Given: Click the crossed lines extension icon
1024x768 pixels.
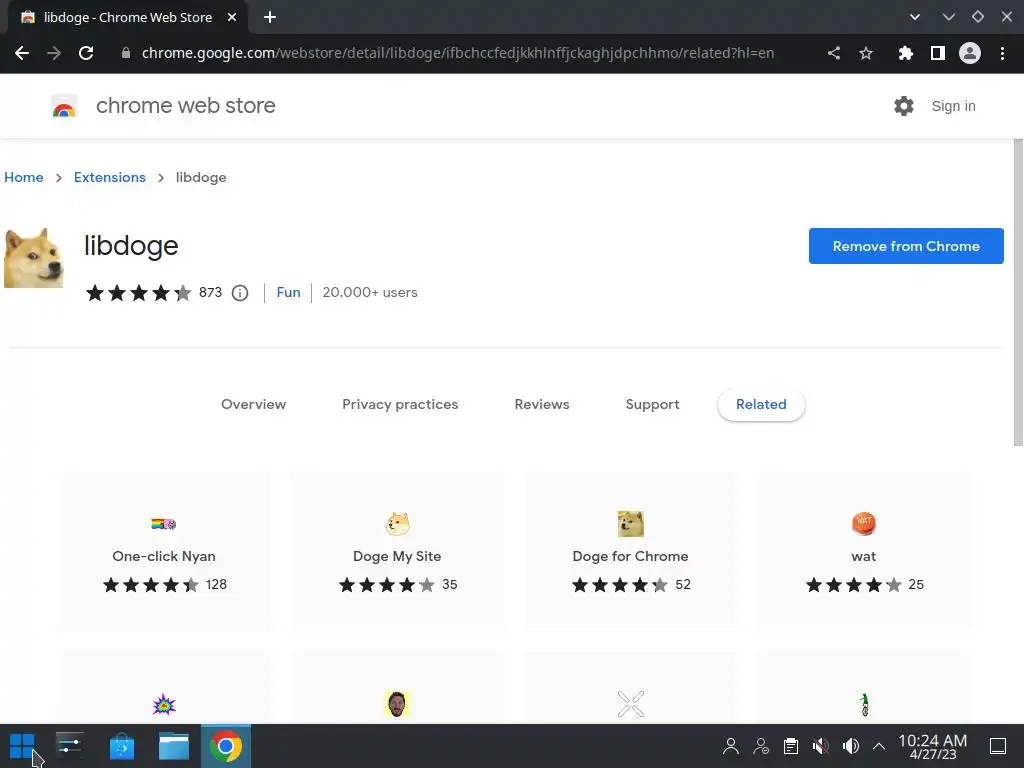Looking at the screenshot, I should pyautogui.click(x=631, y=704).
